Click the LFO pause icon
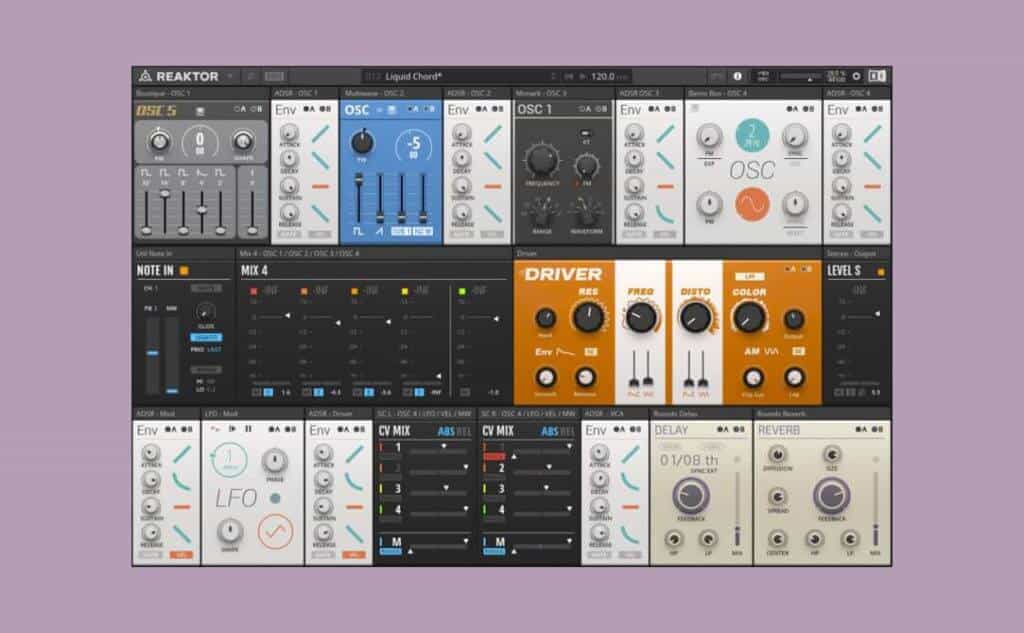Viewport: 1024px width, 633px height. point(248,429)
